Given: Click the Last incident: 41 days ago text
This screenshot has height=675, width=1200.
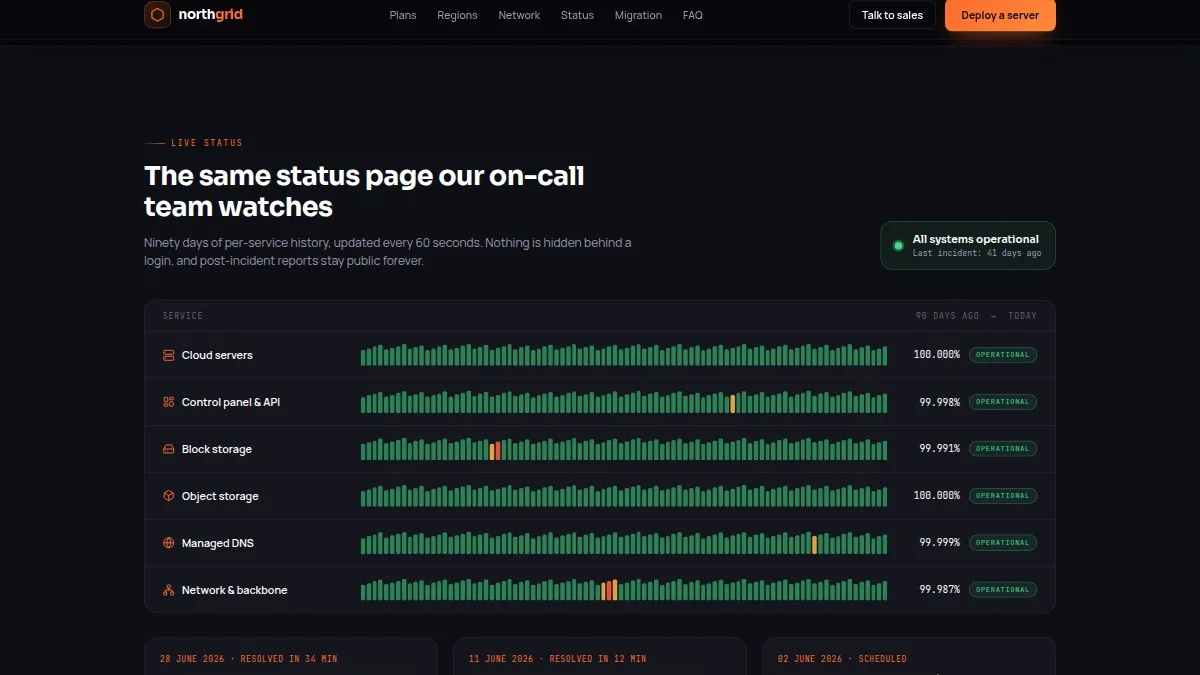Looking at the screenshot, I should [x=977, y=254].
